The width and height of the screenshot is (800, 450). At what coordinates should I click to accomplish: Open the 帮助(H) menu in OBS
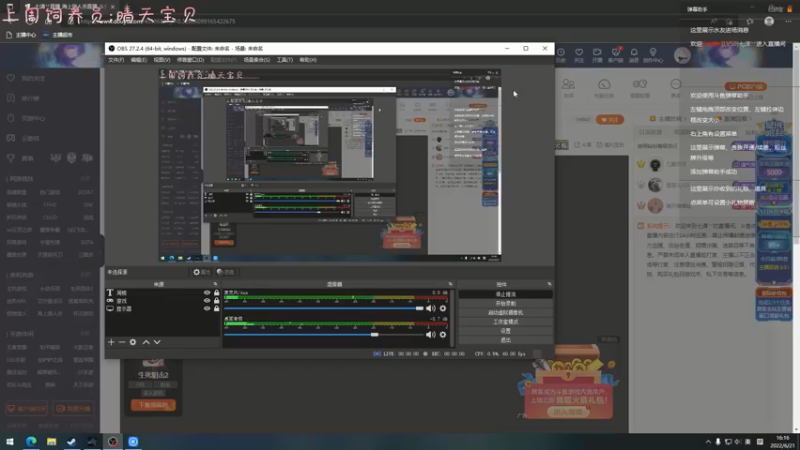pos(308,60)
